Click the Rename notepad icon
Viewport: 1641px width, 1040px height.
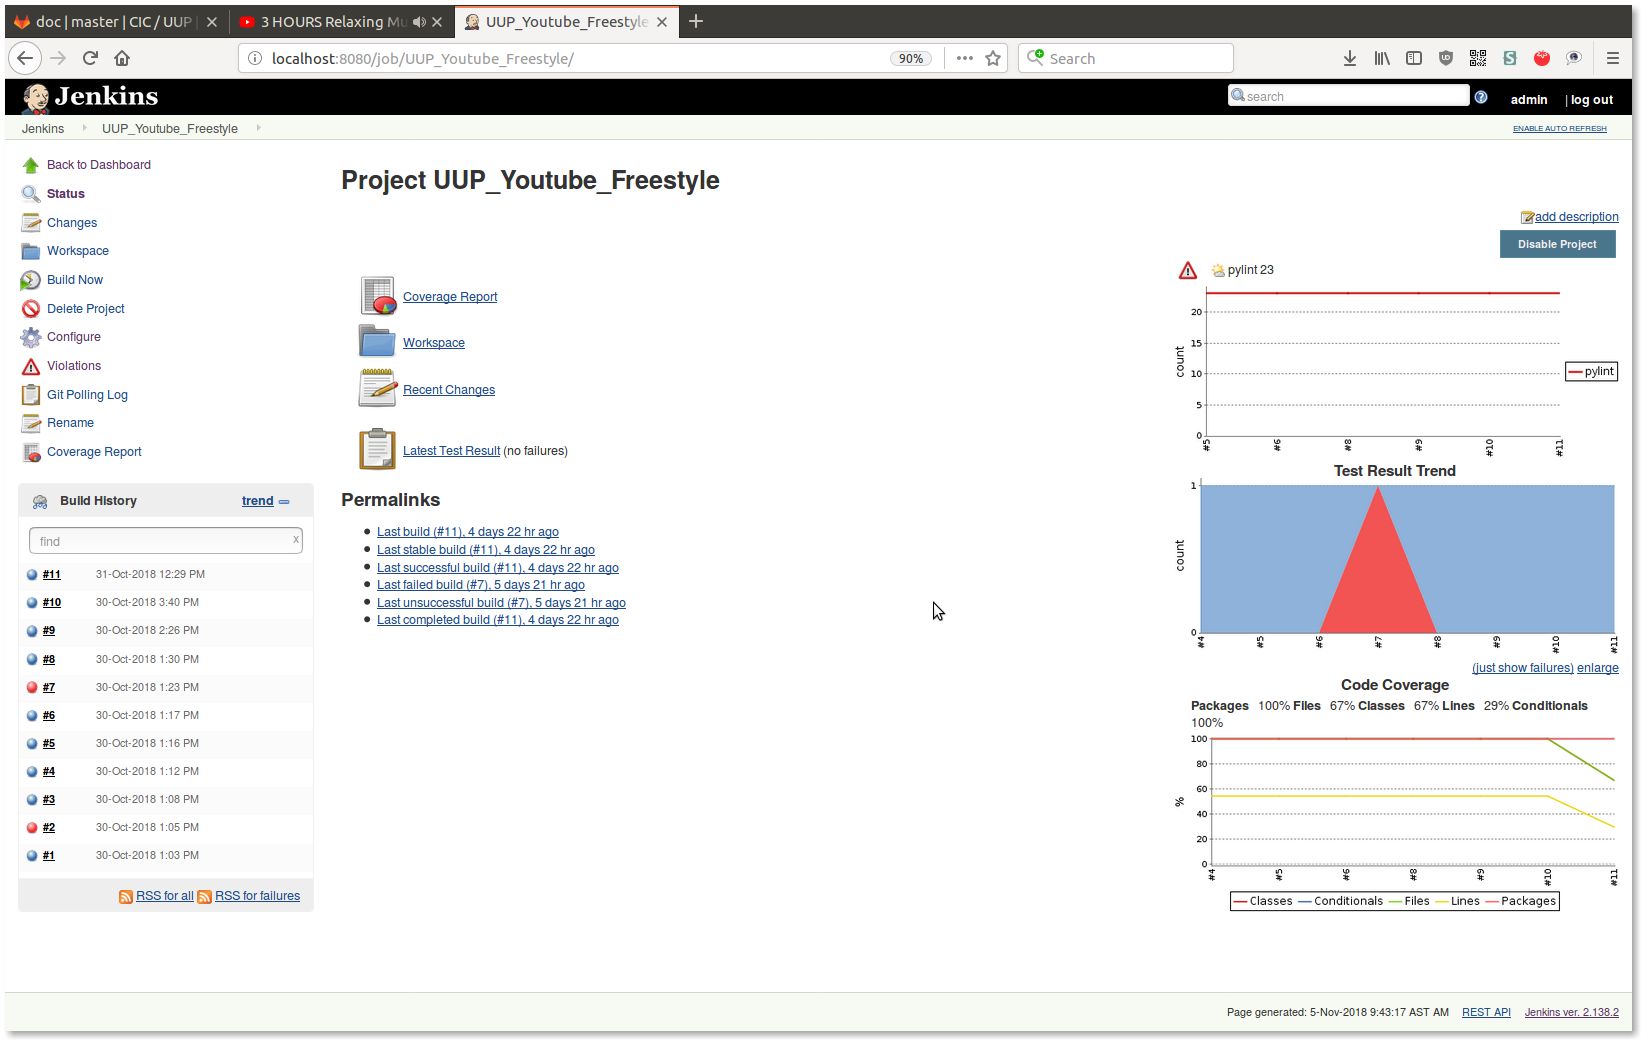point(31,423)
